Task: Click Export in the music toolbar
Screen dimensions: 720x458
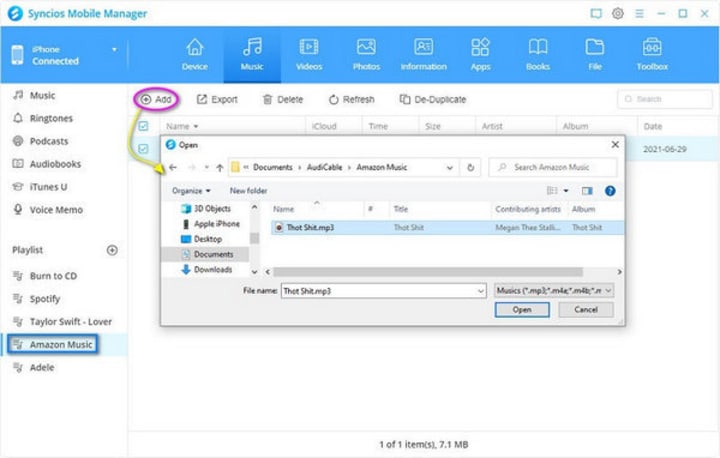Action: point(217,99)
